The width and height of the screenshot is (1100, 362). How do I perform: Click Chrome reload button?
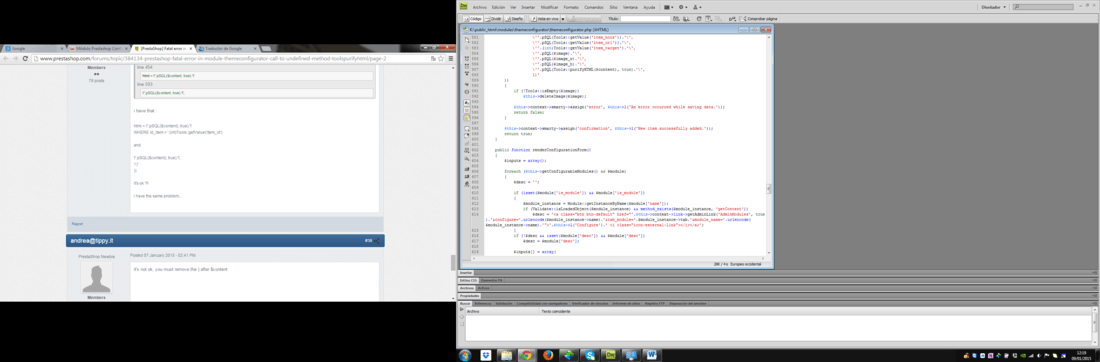(25, 58)
